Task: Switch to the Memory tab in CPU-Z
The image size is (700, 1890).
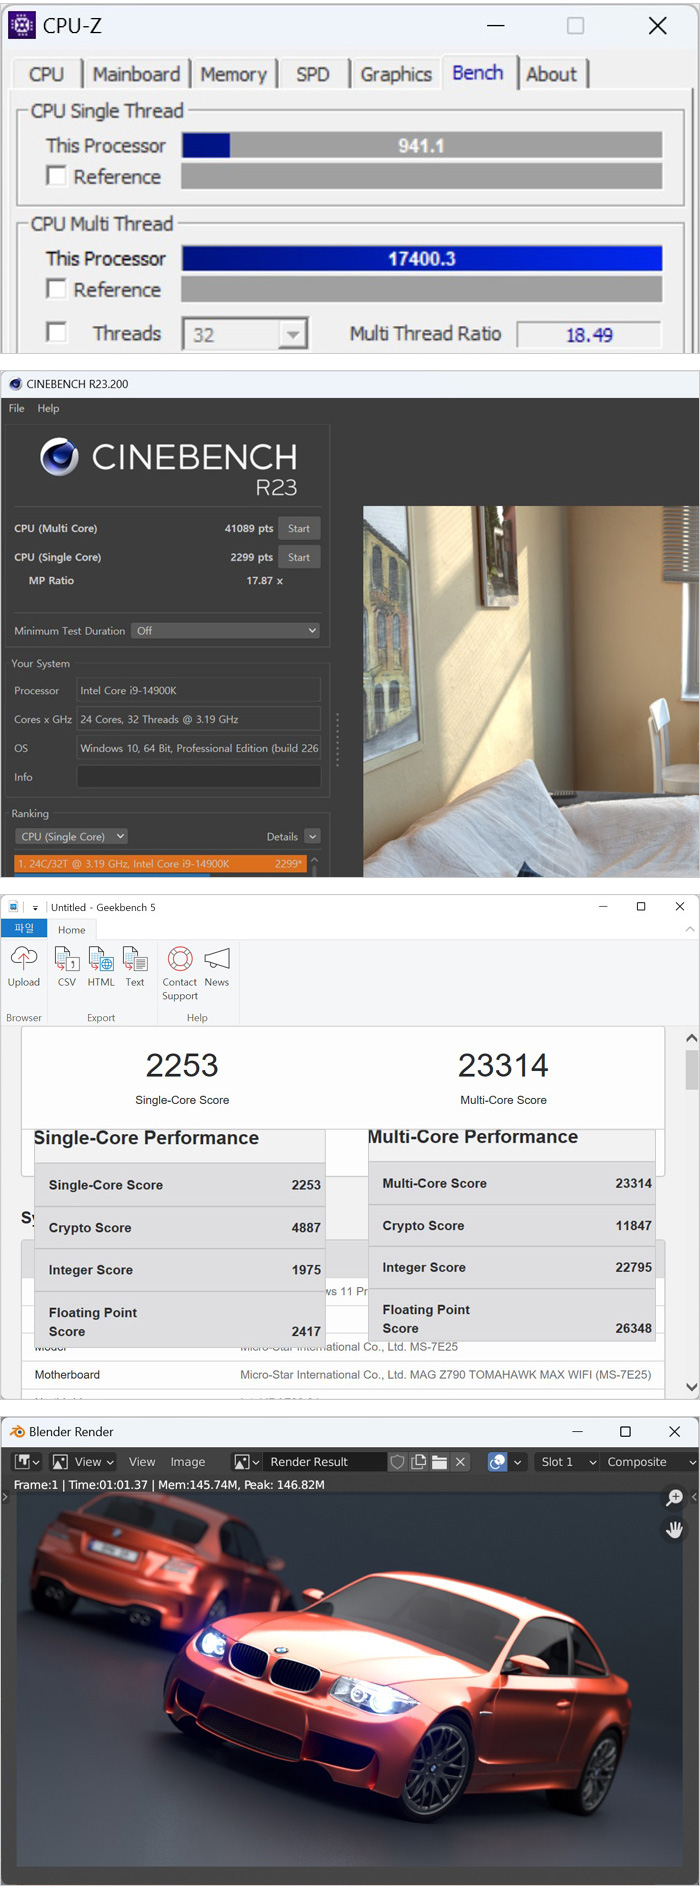Action: tap(233, 74)
